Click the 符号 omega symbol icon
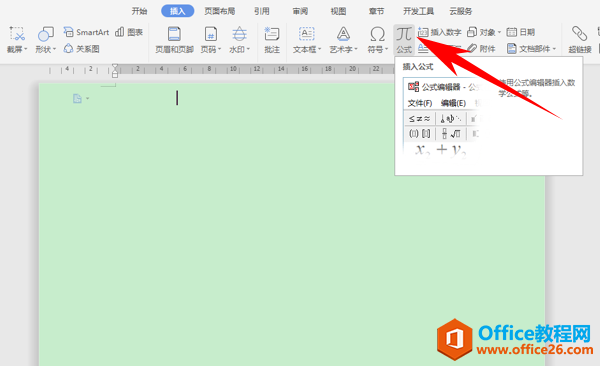 (377, 34)
